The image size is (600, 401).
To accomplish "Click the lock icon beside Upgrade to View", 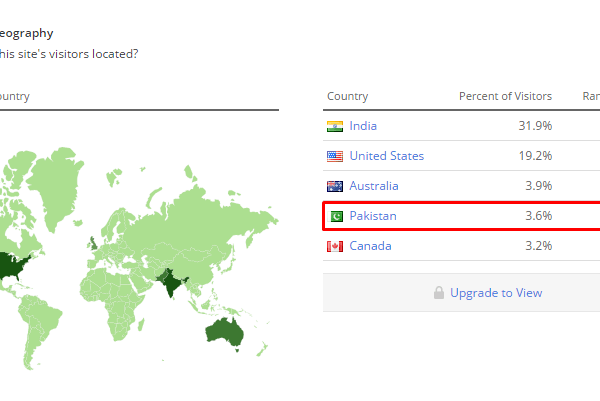I will [439, 293].
